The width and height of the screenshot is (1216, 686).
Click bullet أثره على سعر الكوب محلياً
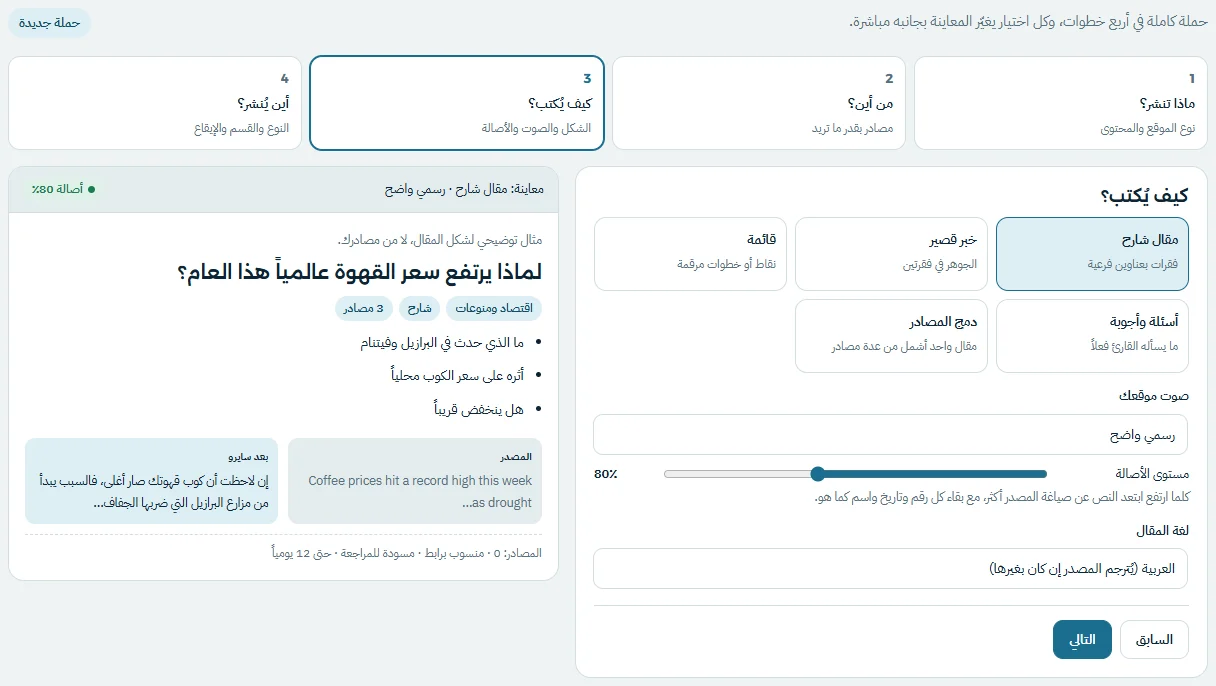[457, 376]
